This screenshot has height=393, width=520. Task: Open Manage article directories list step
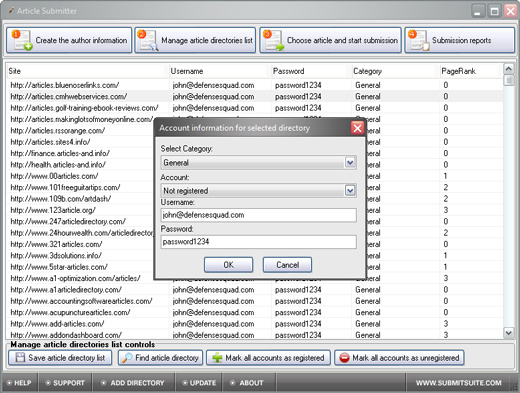[x=195, y=40]
